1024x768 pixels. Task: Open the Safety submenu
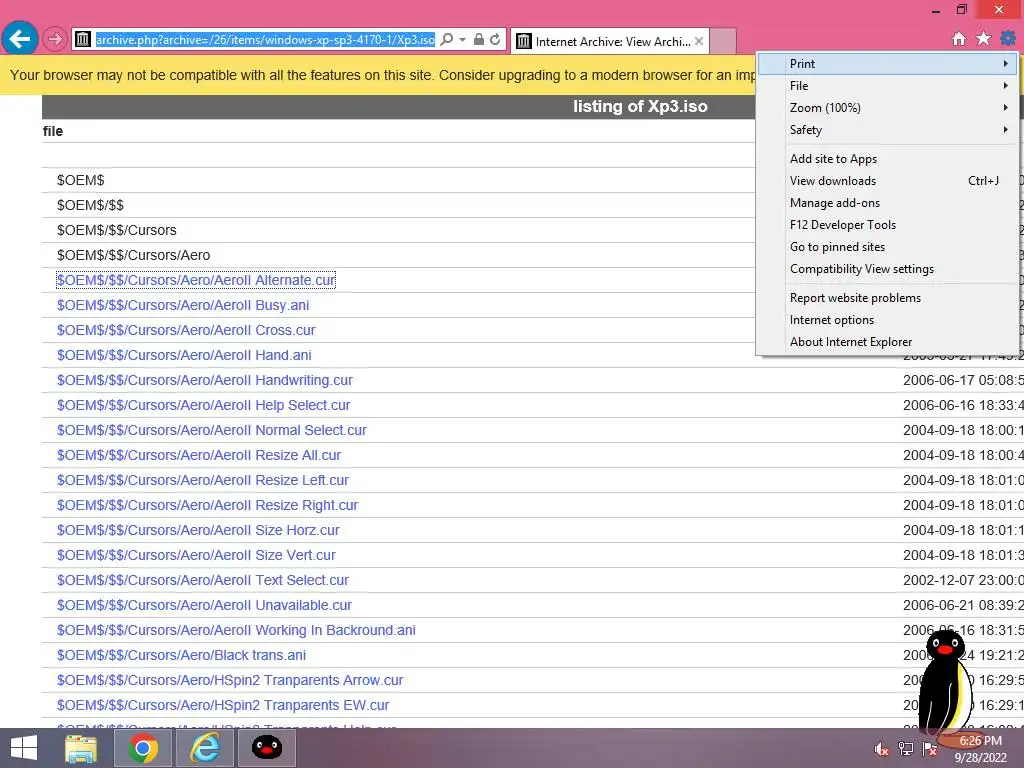[x=888, y=130]
